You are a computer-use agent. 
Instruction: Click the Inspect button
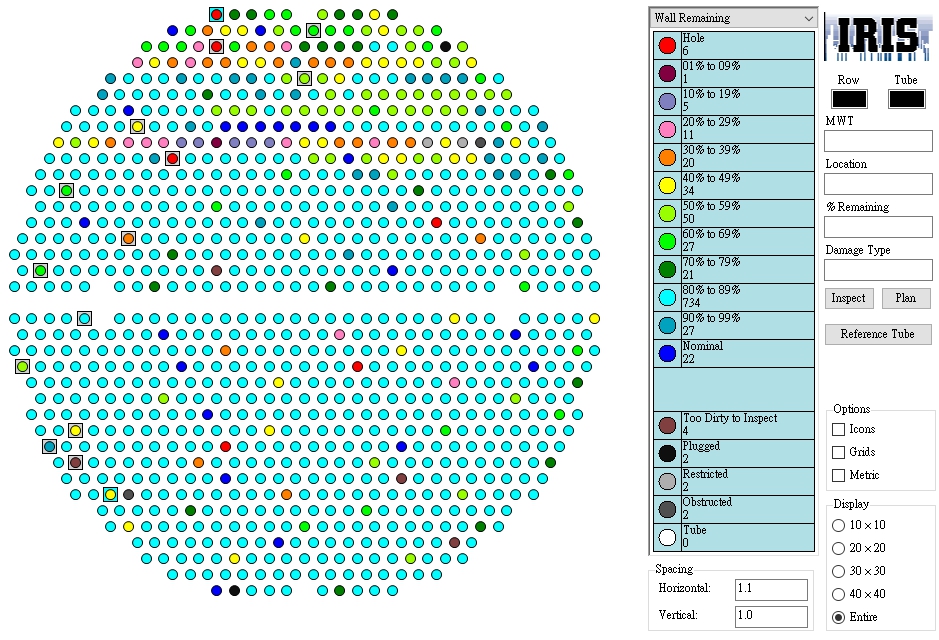849,298
